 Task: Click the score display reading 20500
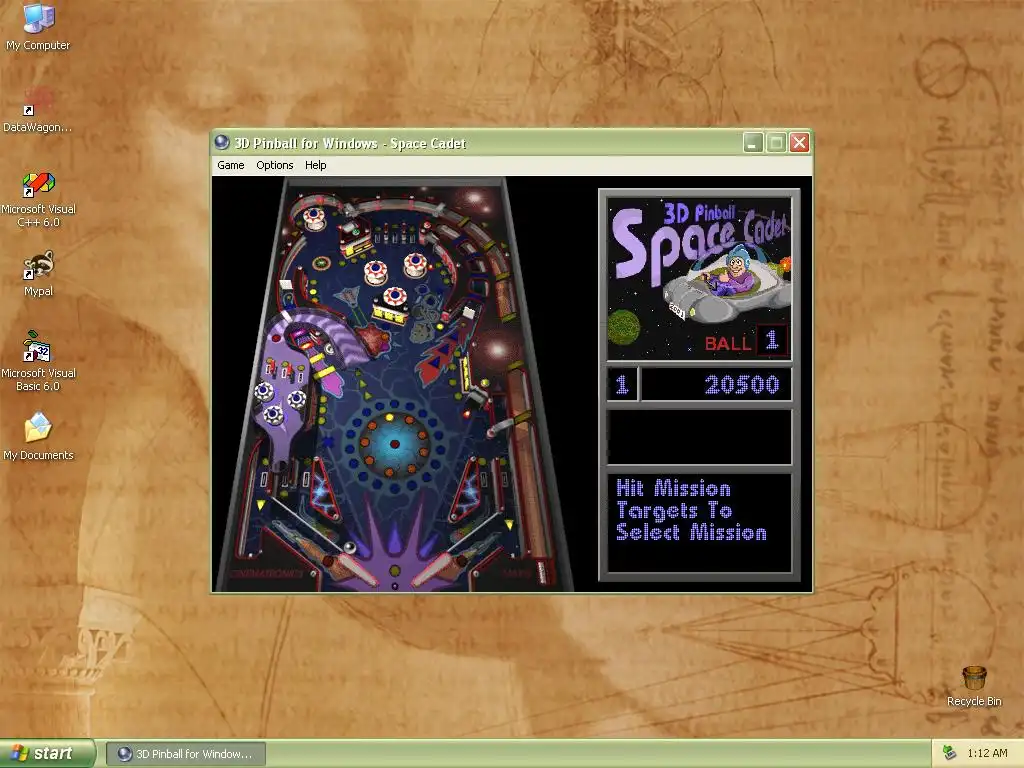coord(716,384)
